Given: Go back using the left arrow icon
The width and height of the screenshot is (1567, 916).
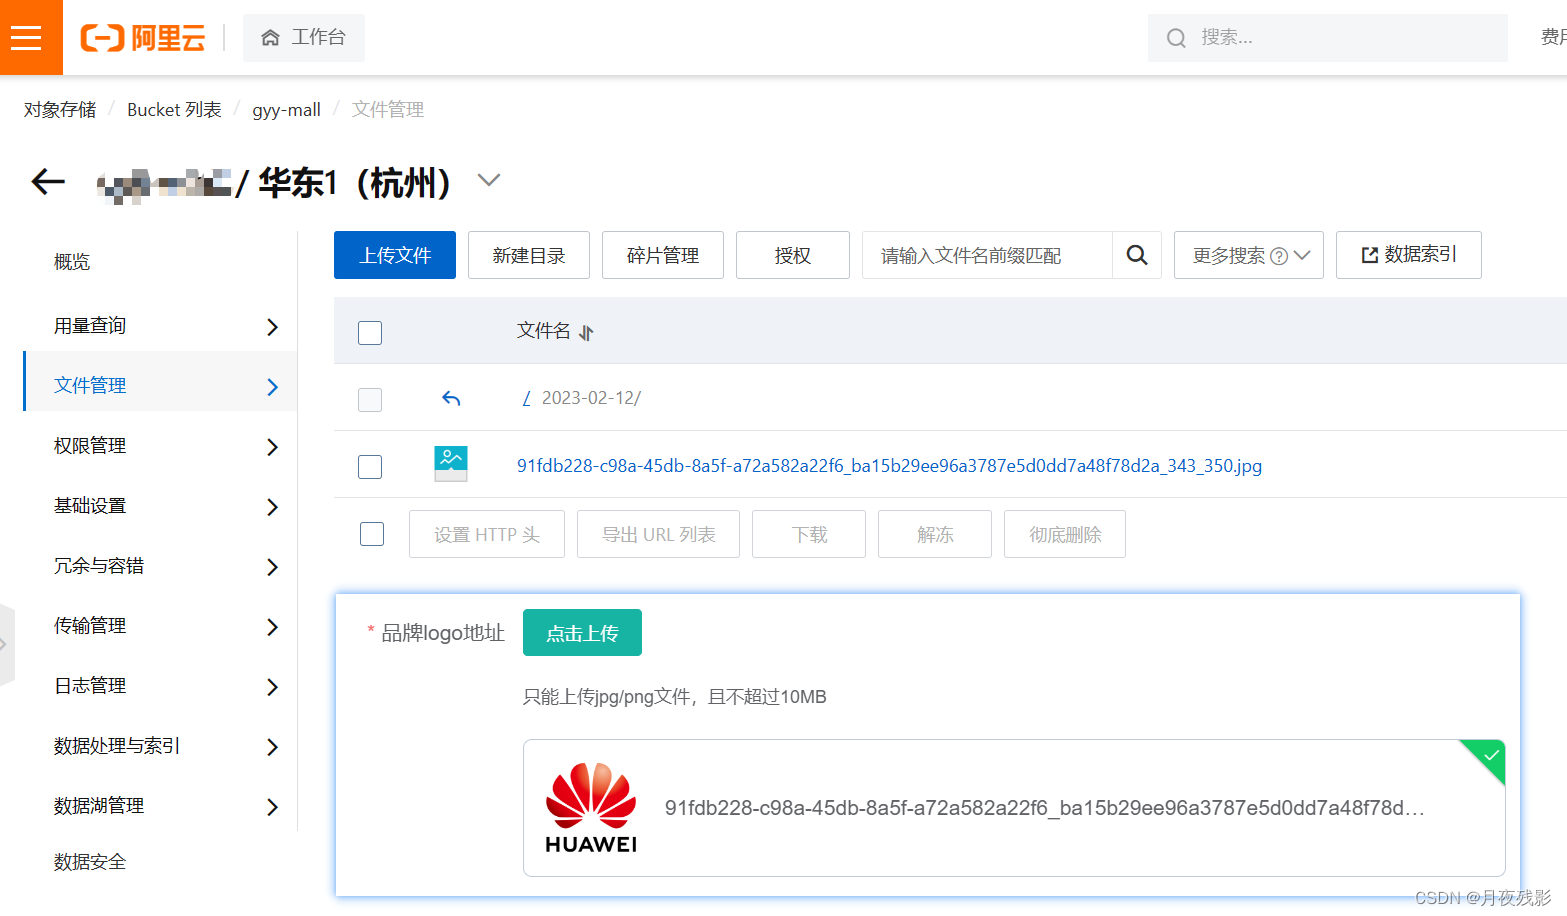Looking at the screenshot, I should coord(48,181).
